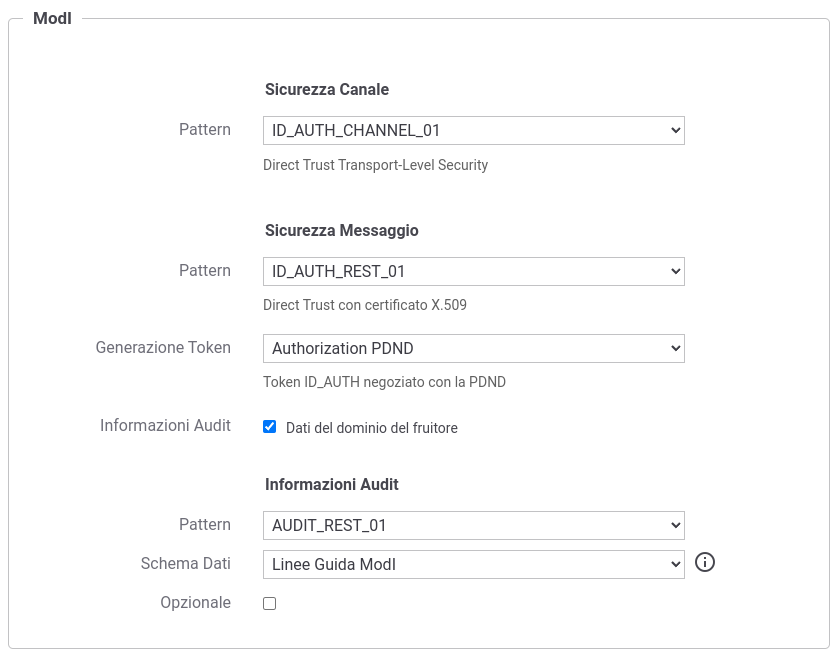Screen dimensions: 838x660
Task: Click the Opzionale label
Action: pos(196,602)
